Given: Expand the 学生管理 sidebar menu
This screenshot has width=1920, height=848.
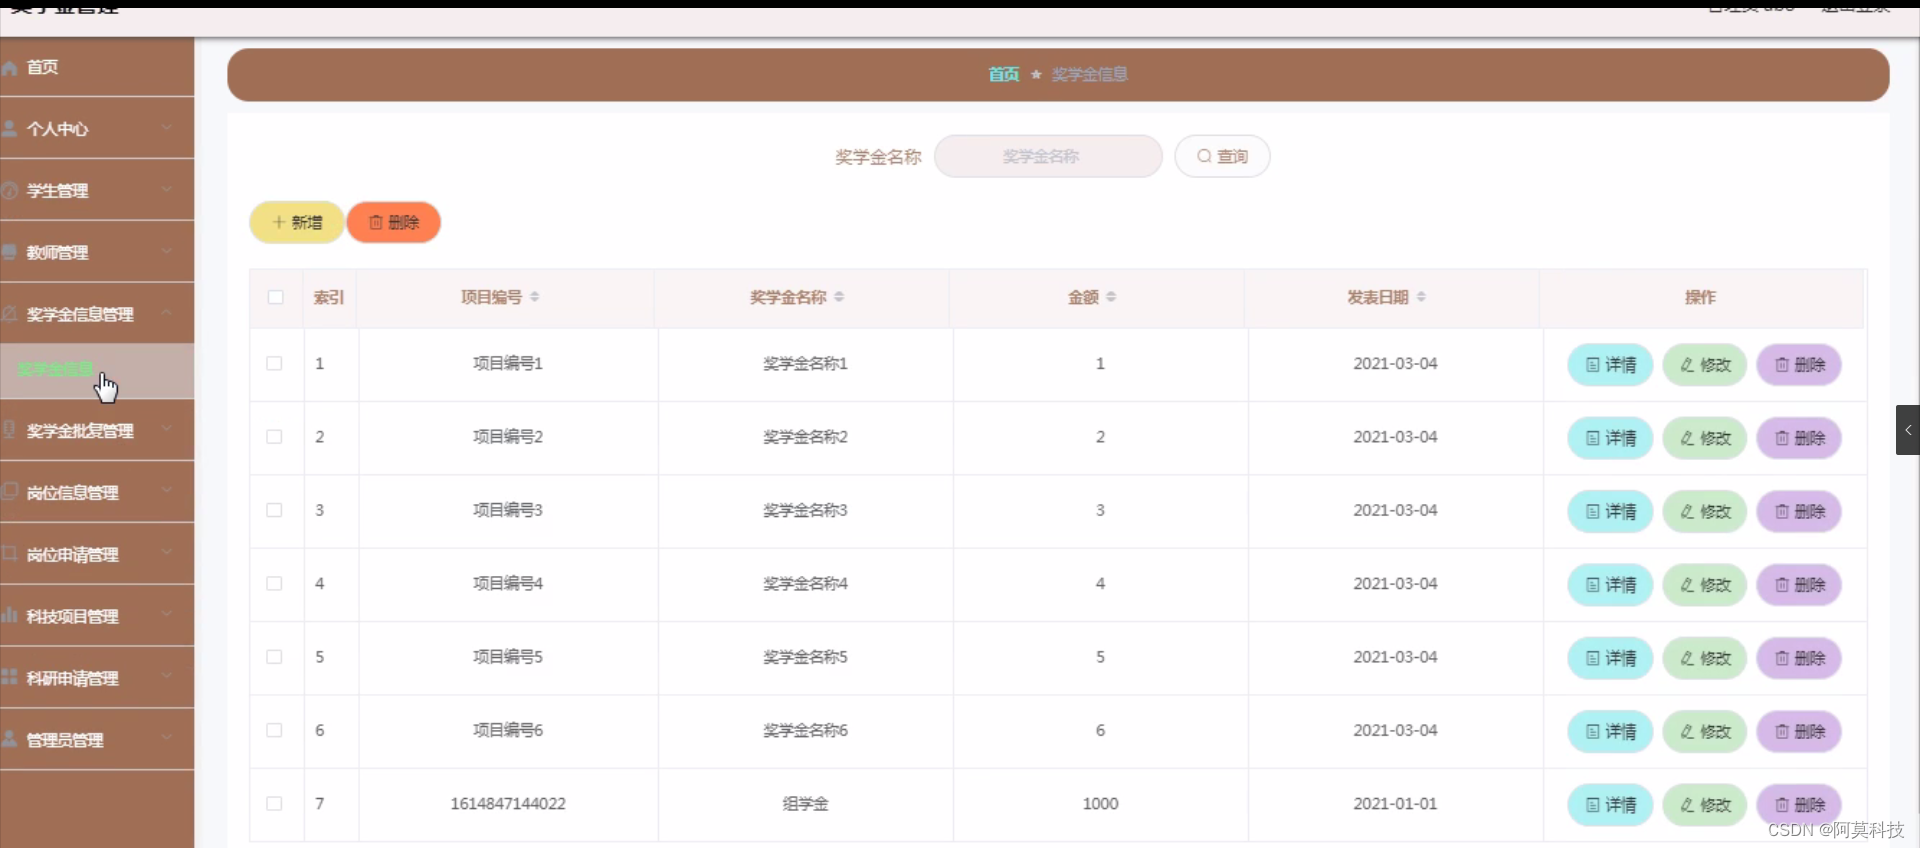Looking at the screenshot, I should pos(97,191).
